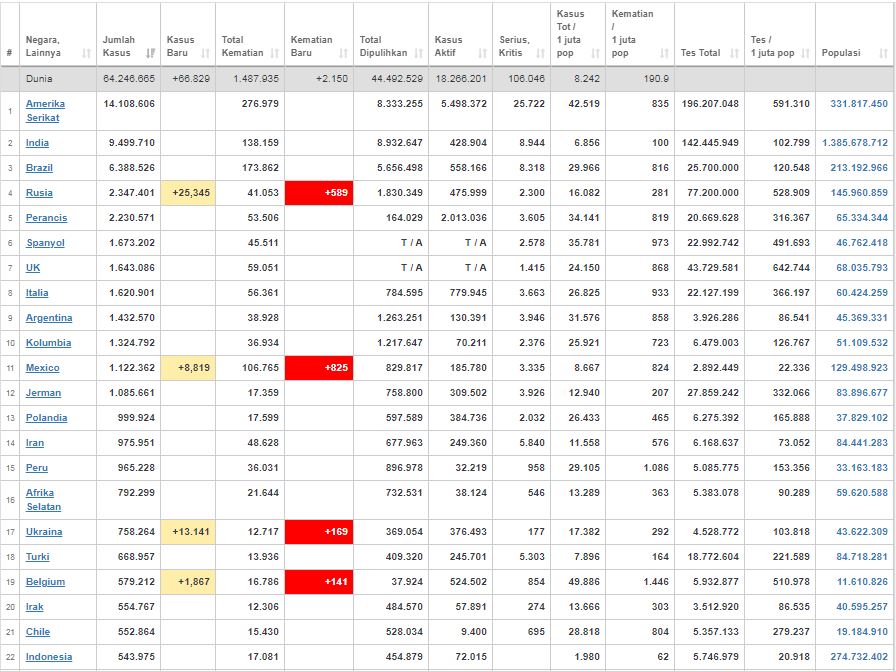Select yellow +25,345 new cases cell for Rusia
The width and height of the screenshot is (896, 671).
coord(188,193)
